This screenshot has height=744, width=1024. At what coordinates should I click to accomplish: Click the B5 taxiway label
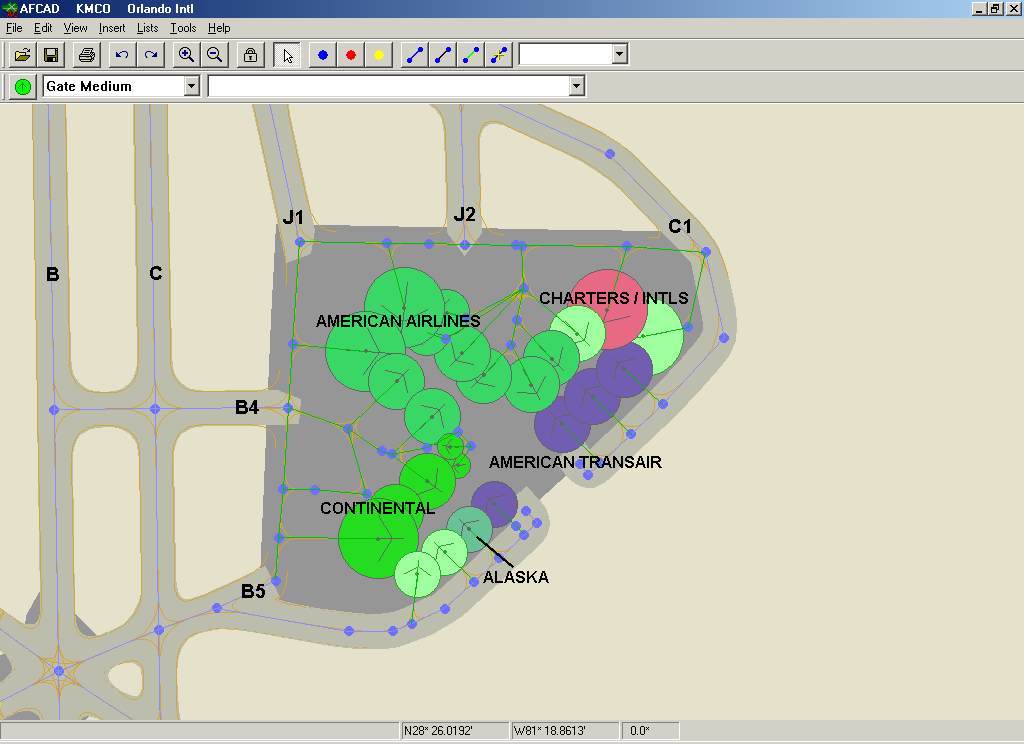[253, 590]
